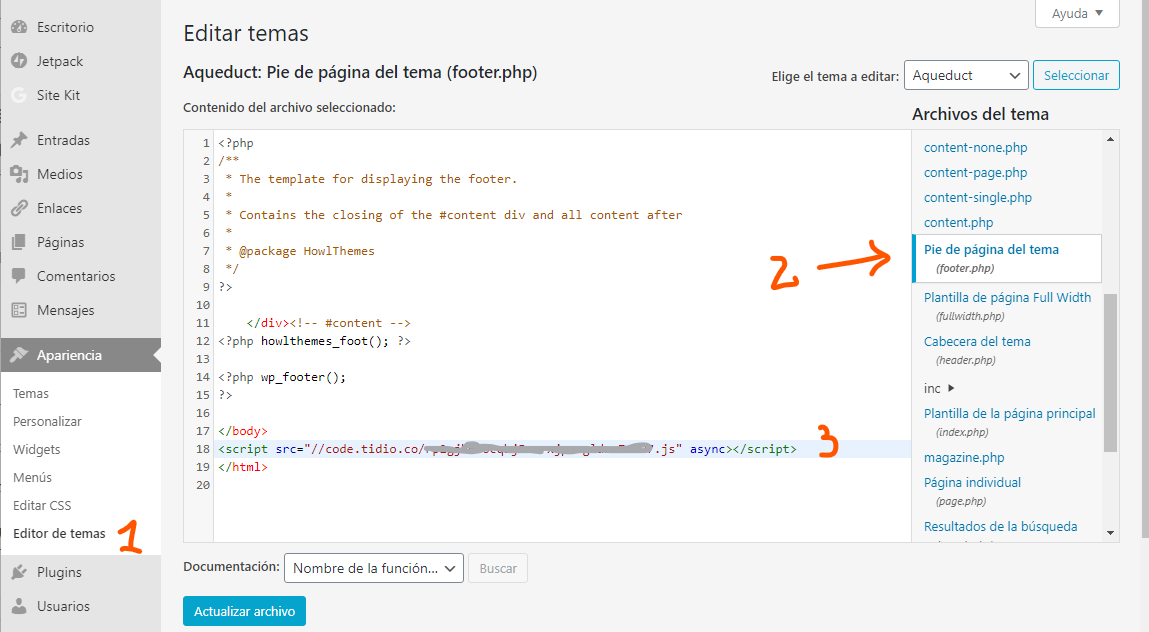Click the Seleccionar button

click(x=1076, y=76)
